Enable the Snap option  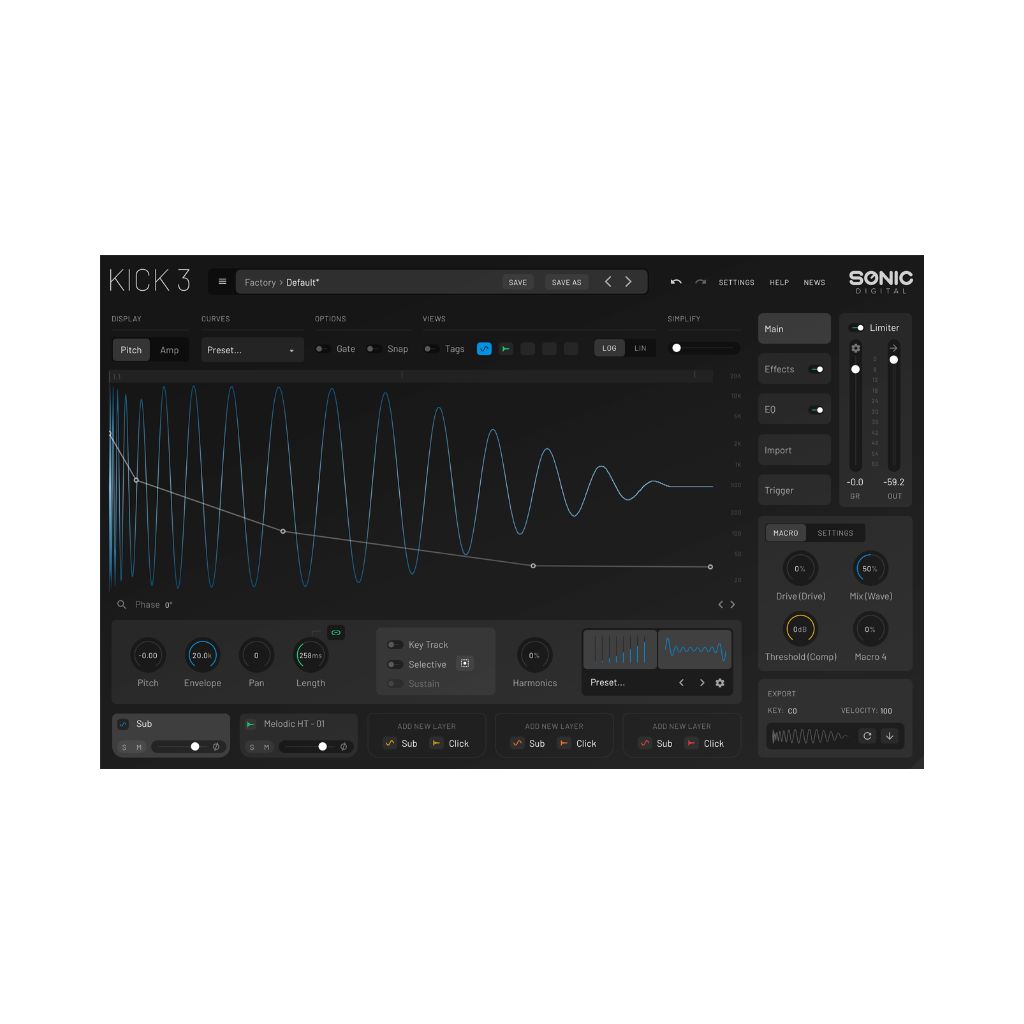[x=373, y=349]
